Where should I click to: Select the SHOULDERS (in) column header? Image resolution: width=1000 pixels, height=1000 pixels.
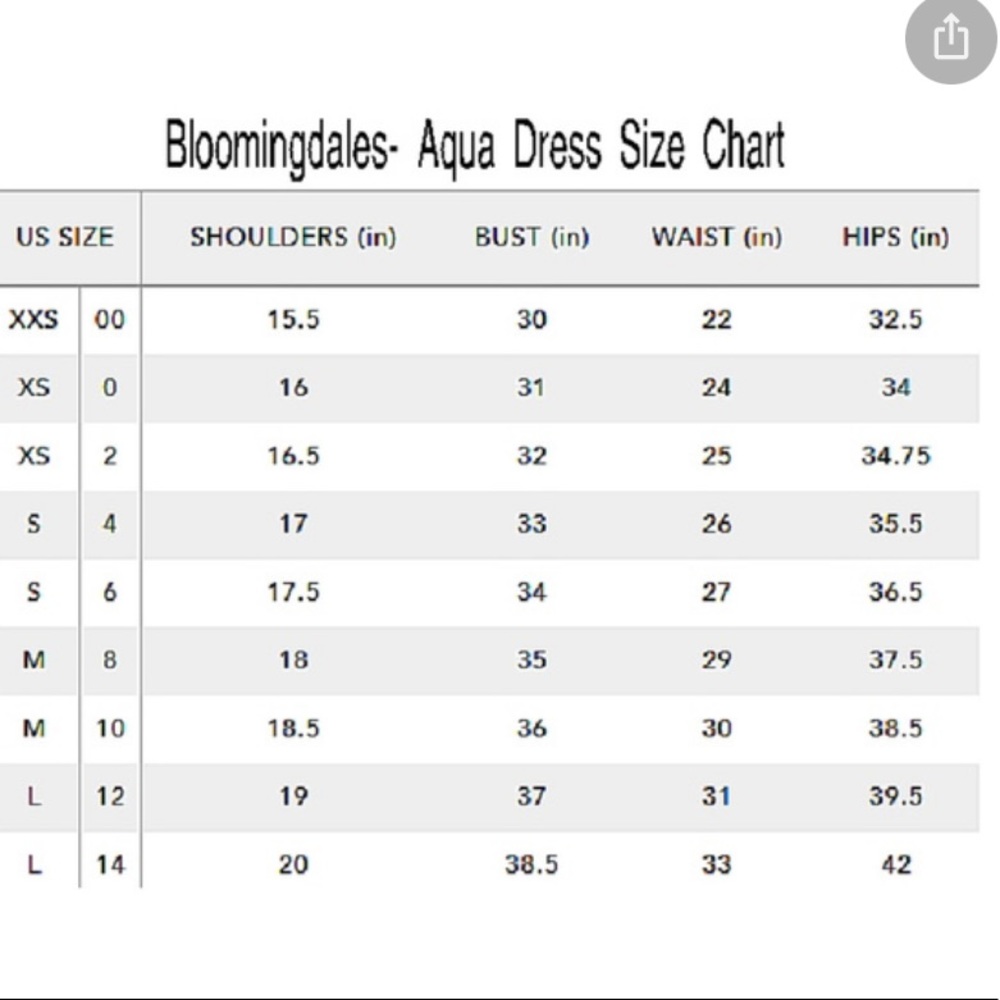293,237
